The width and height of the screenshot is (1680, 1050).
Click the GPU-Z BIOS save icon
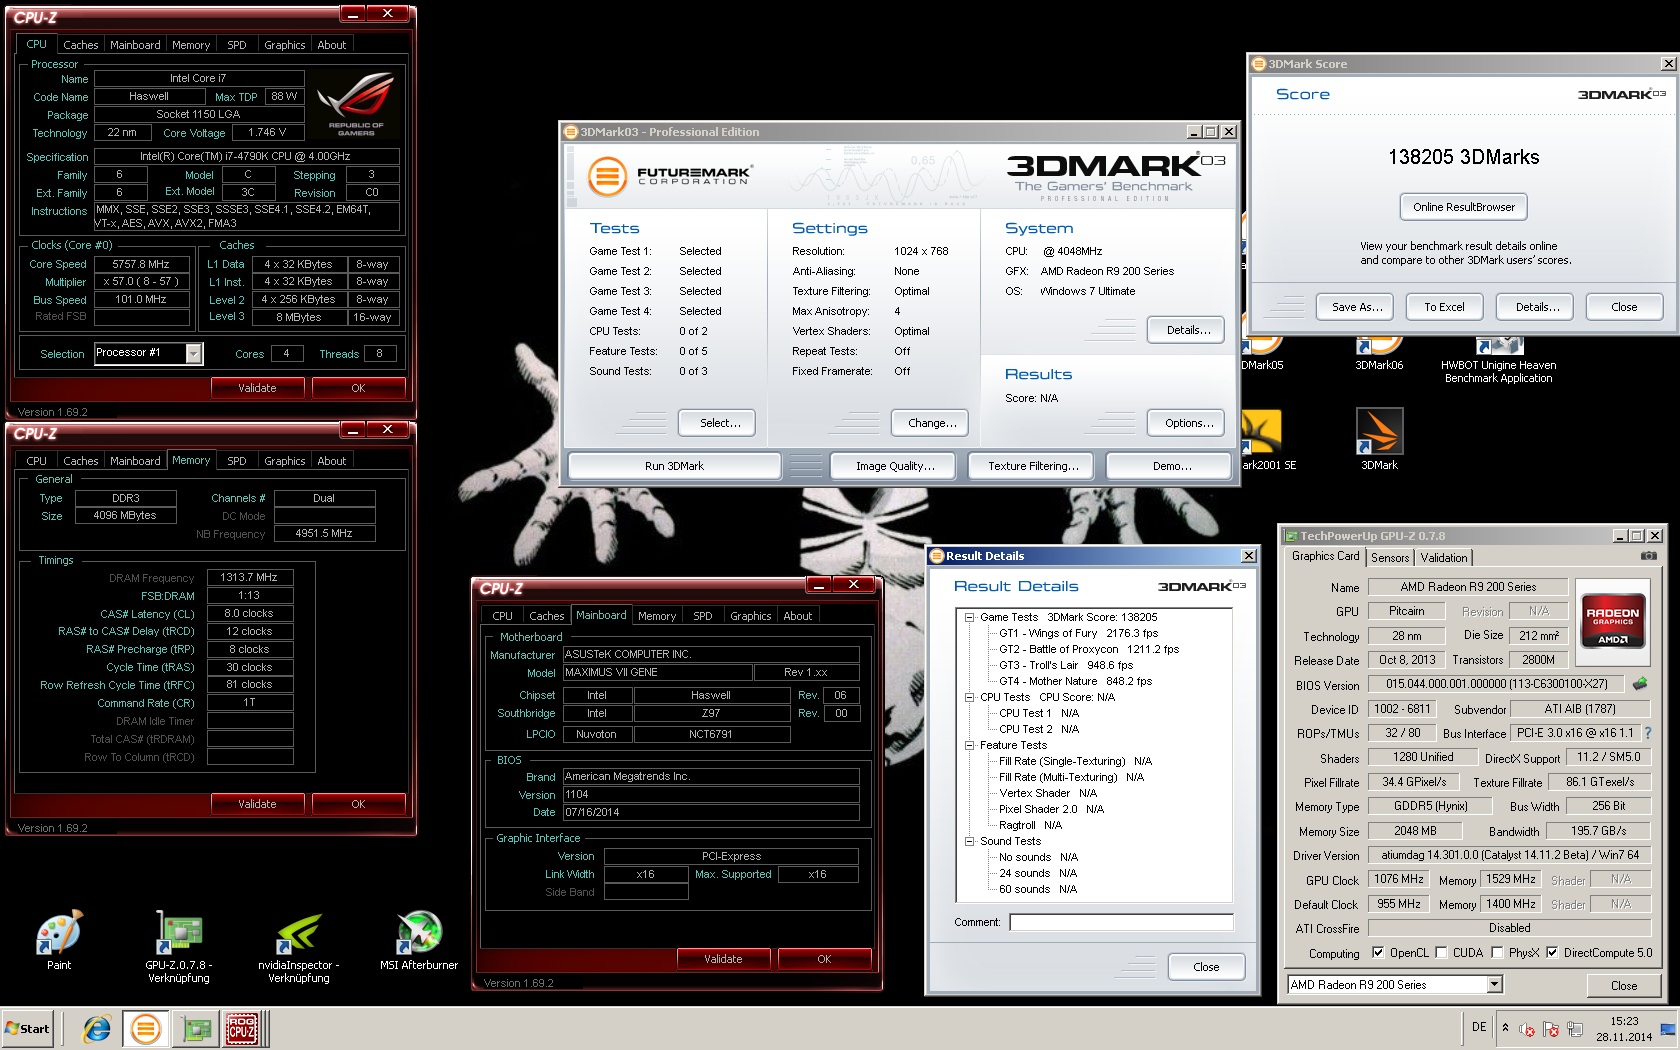(1640, 685)
